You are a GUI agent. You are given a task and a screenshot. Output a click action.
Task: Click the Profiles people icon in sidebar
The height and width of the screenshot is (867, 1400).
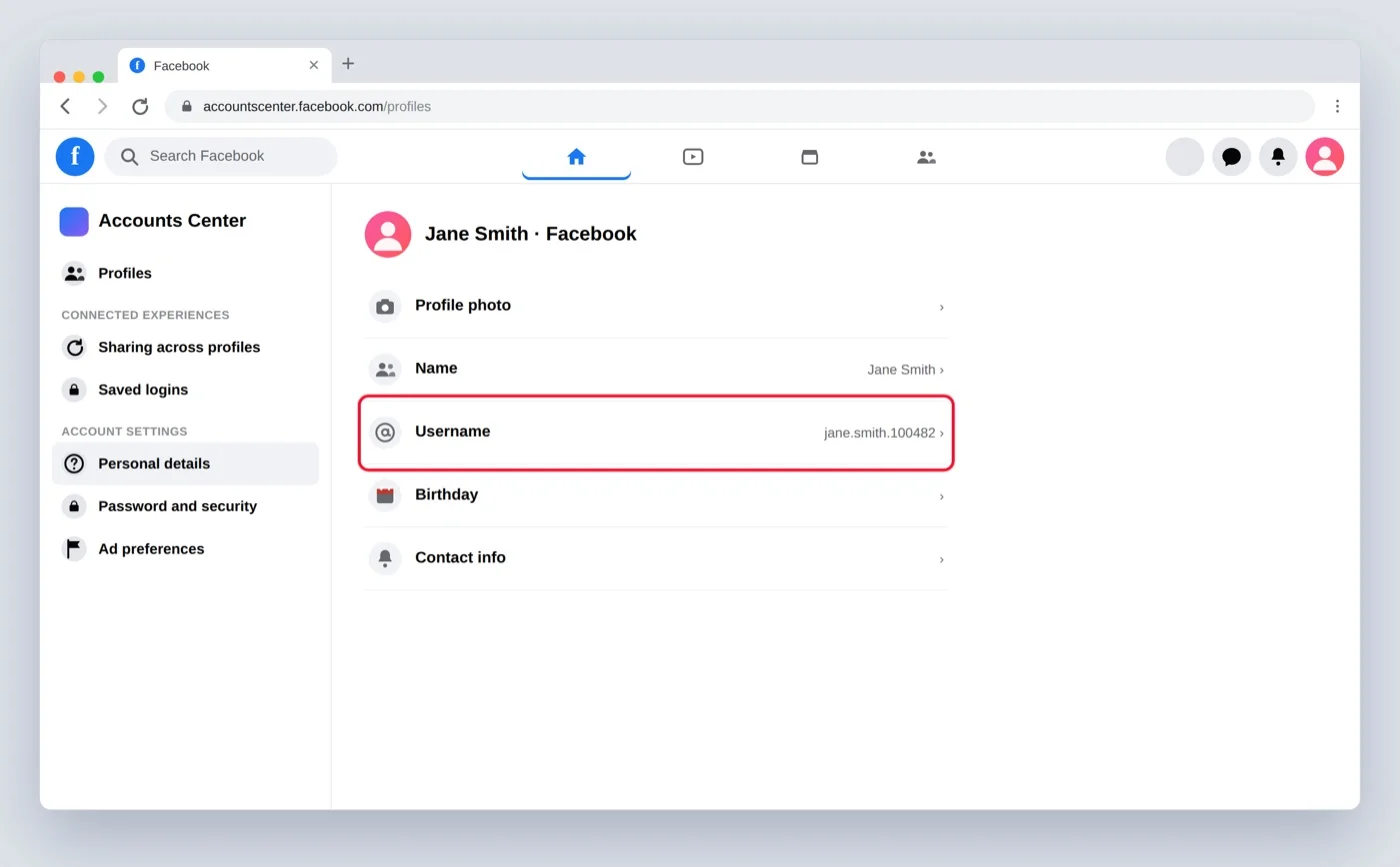pos(74,273)
